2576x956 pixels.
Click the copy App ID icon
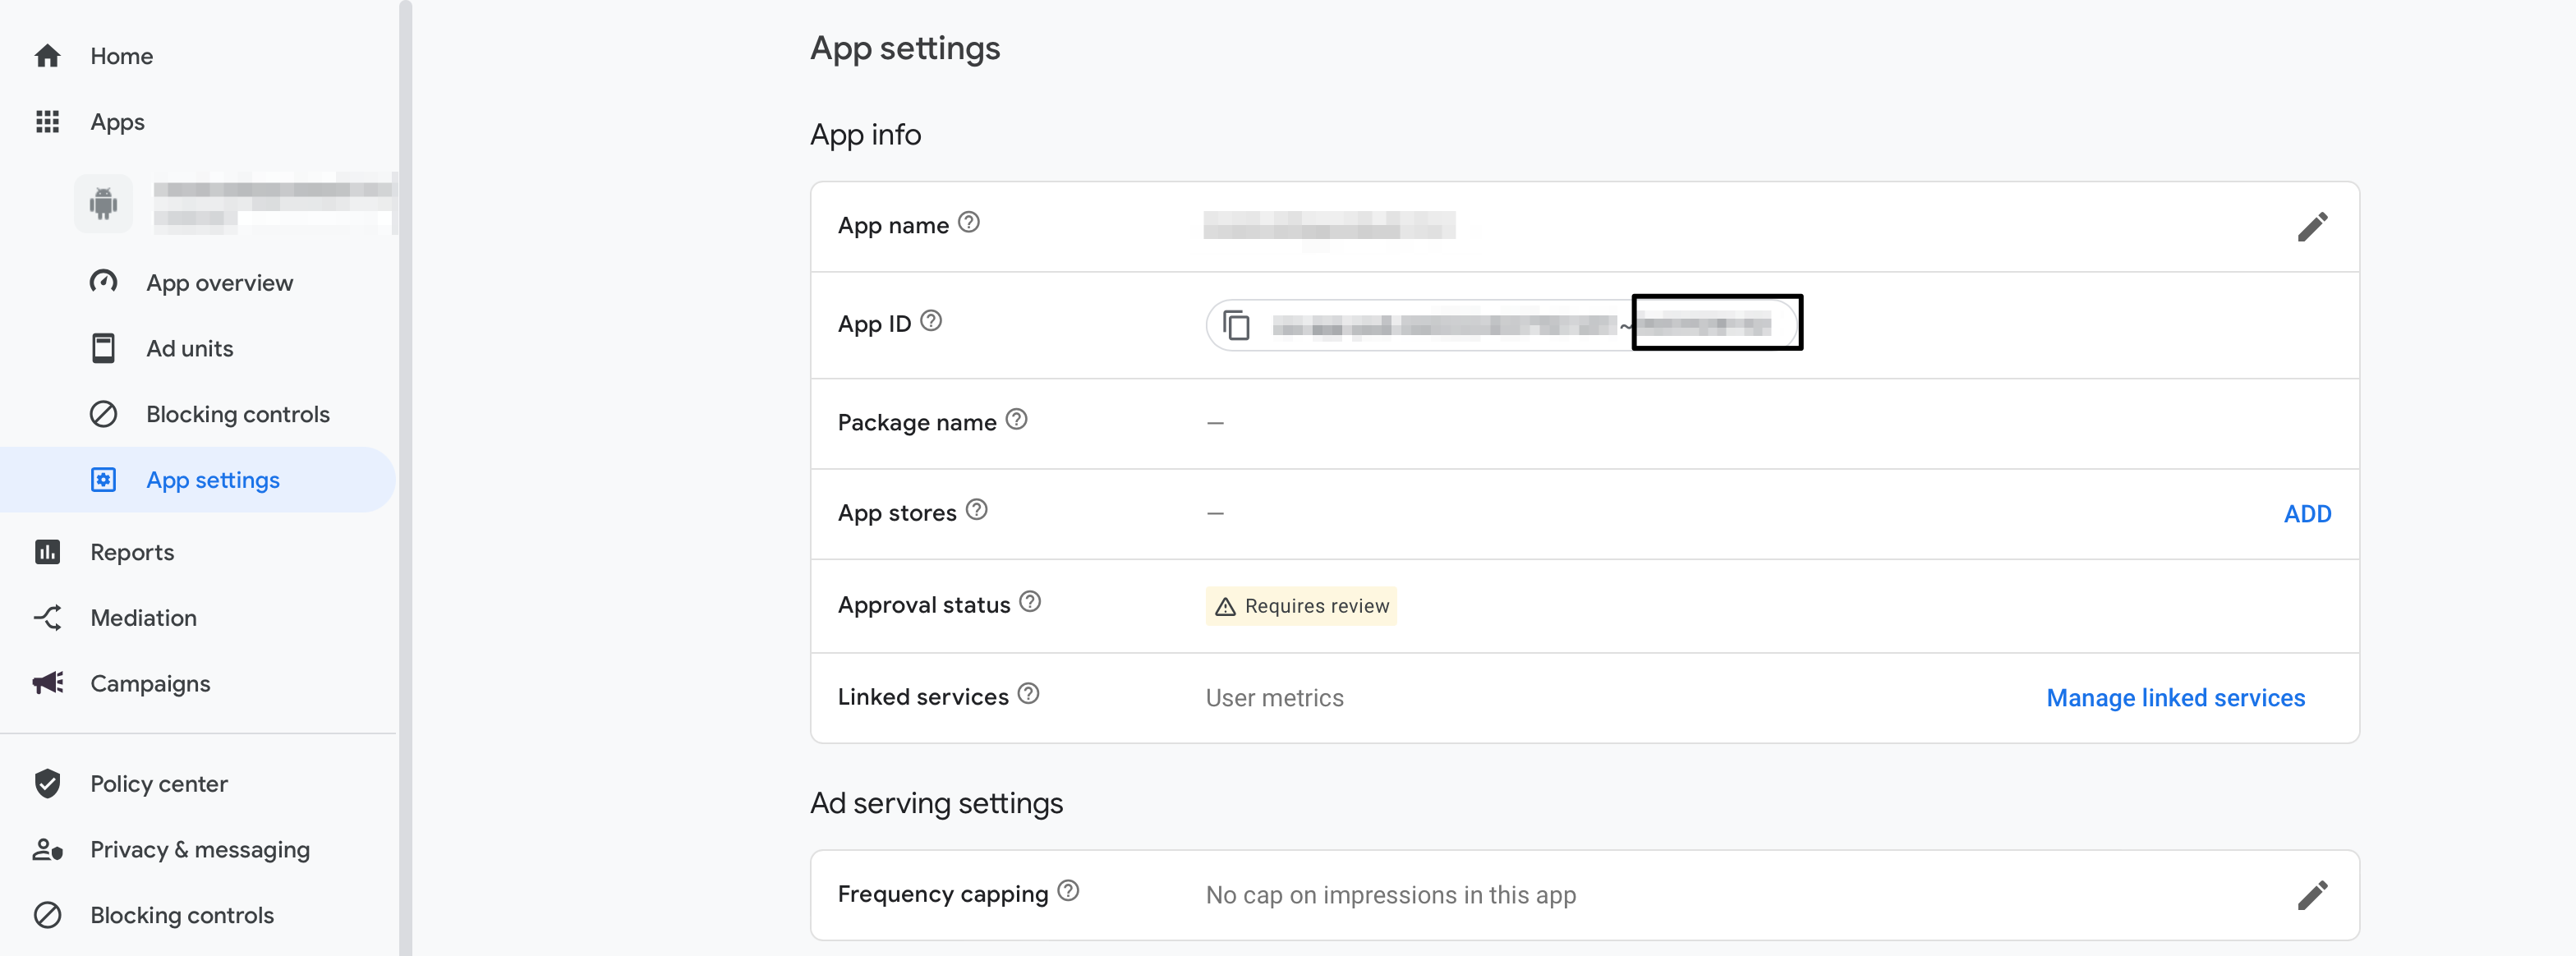coord(1236,325)
